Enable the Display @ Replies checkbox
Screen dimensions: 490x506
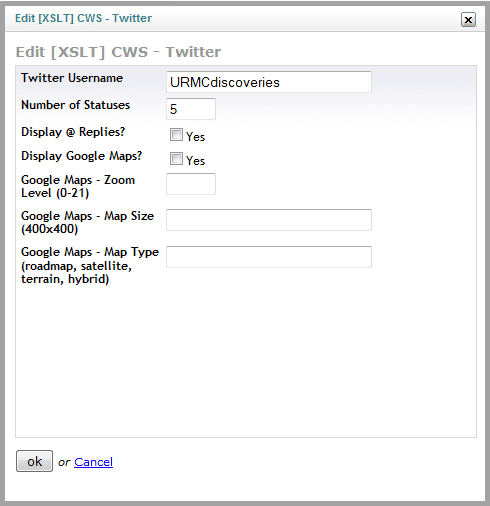click(x=176, y=135)
